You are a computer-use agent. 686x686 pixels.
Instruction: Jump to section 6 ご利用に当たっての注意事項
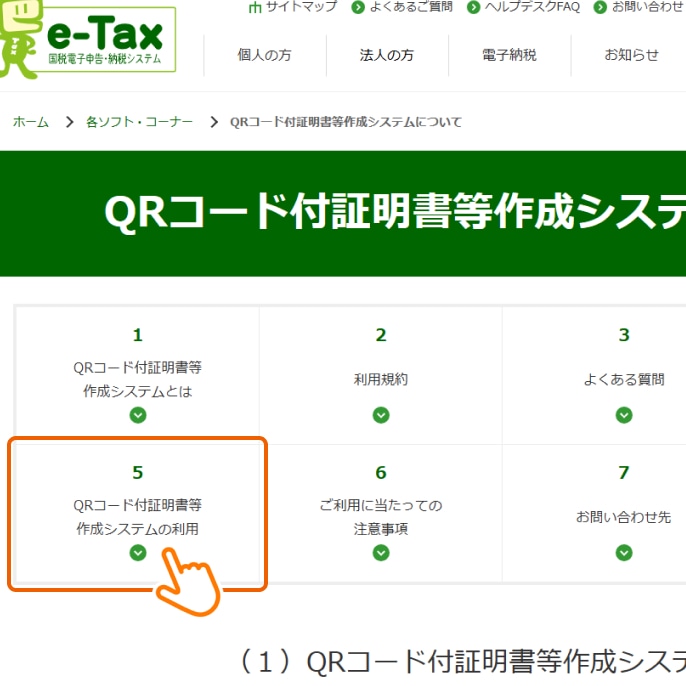381,513
